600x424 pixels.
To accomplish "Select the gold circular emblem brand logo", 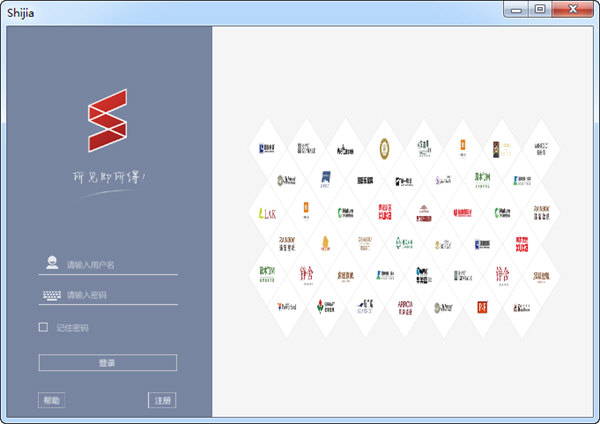I will click(383, 149).
